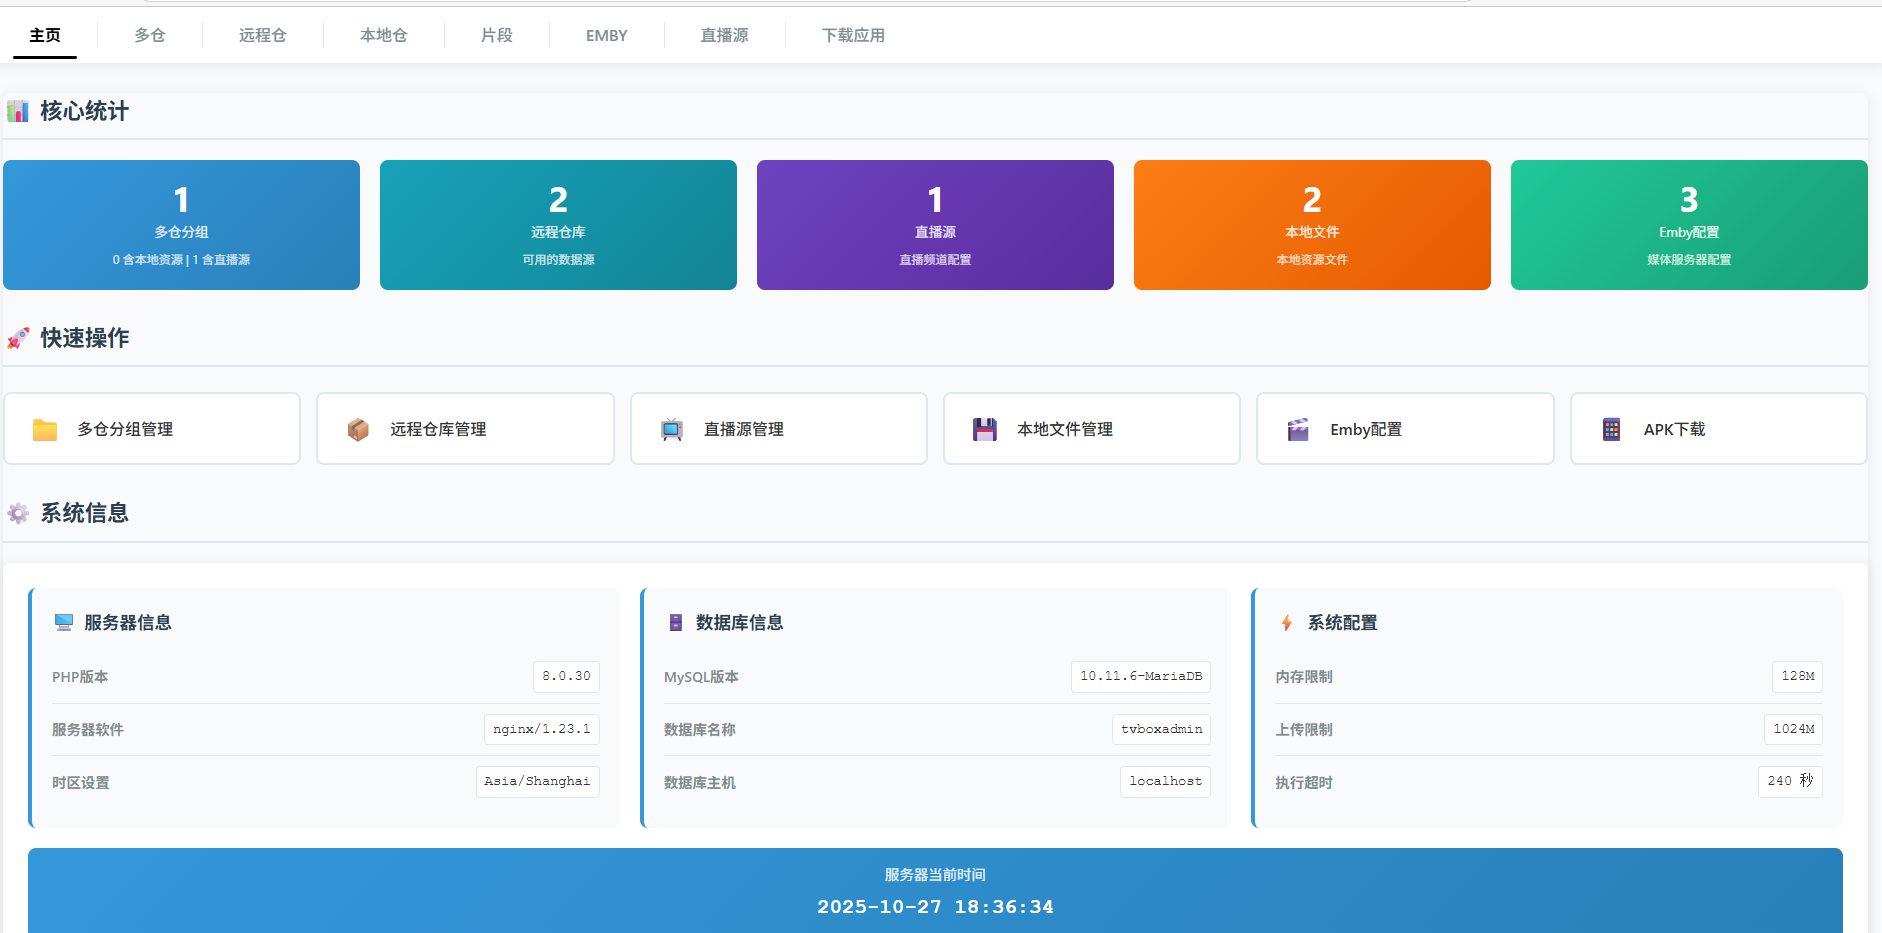This screenshot has width=1882, height=933.
Task: Click the bar chart icon beside 核心统计
Action: coord(18,111)
